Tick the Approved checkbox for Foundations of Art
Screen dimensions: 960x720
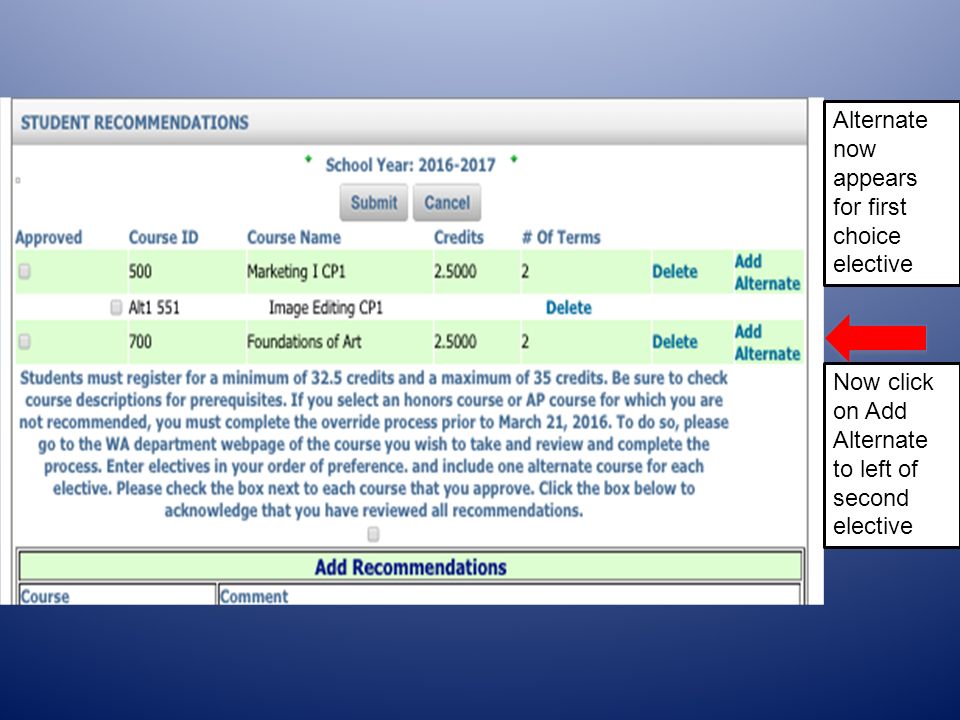coord(24,341)
